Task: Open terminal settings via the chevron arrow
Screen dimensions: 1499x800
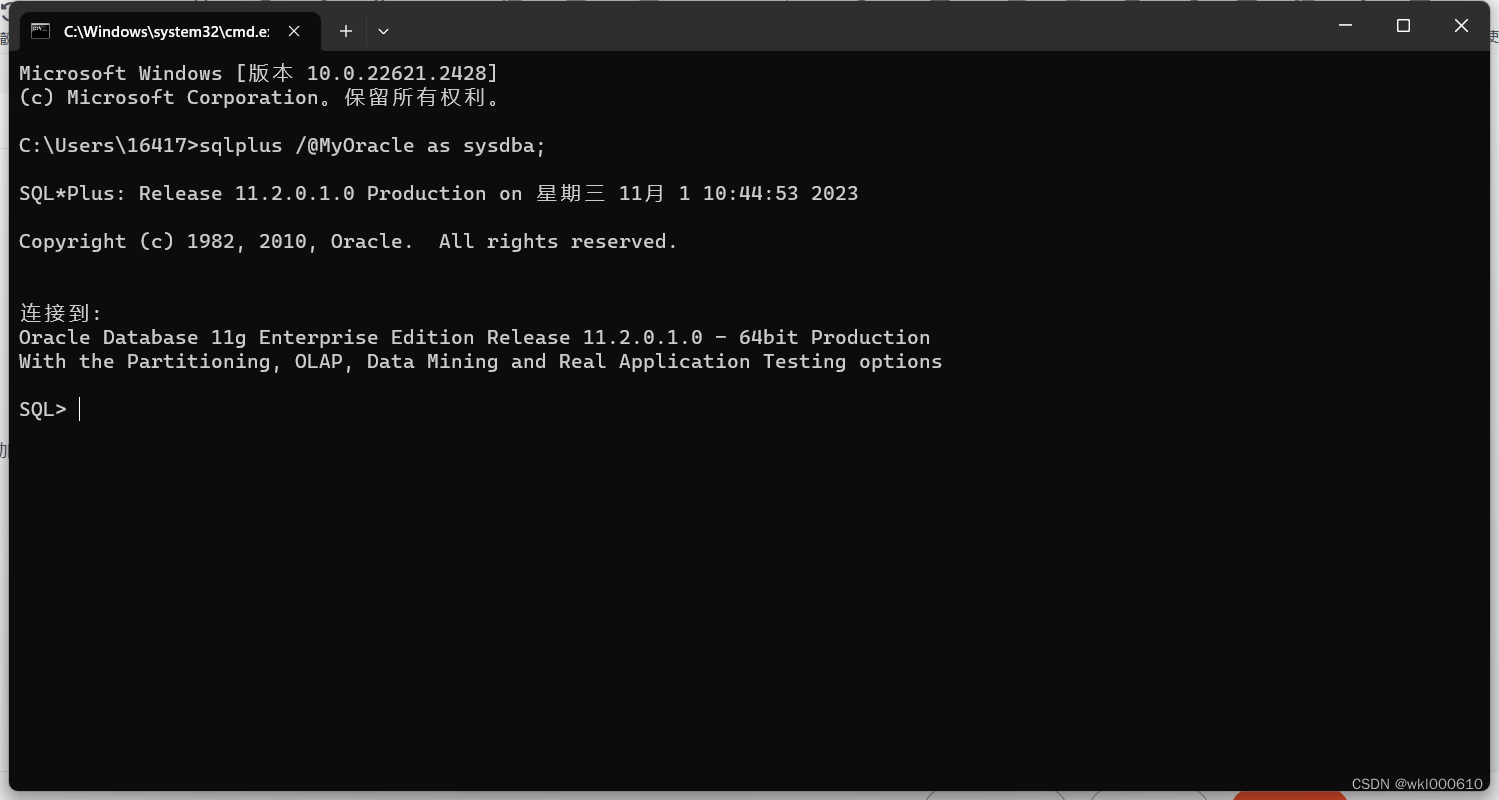Action: [383, 31]
